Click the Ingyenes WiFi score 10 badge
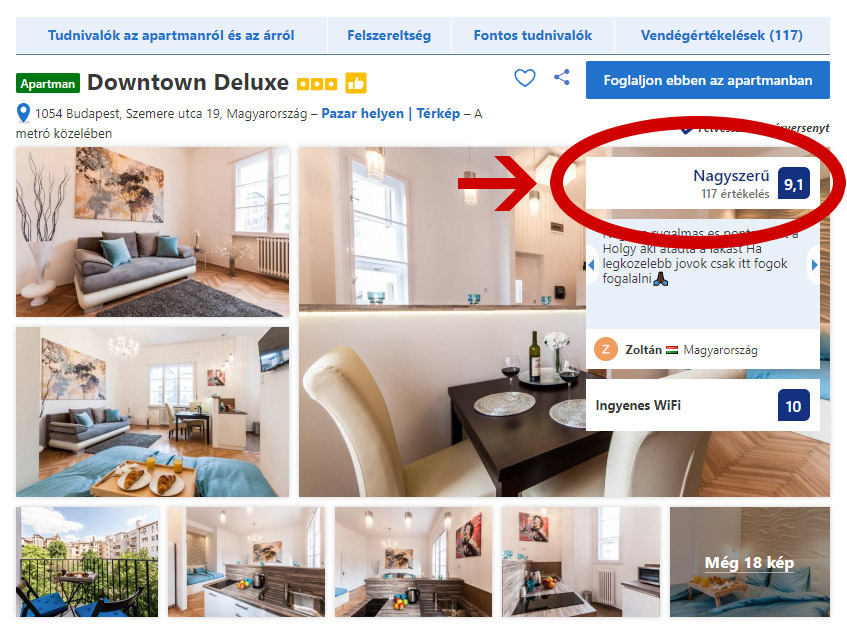 pyautogui.click(x=793, y=405)
